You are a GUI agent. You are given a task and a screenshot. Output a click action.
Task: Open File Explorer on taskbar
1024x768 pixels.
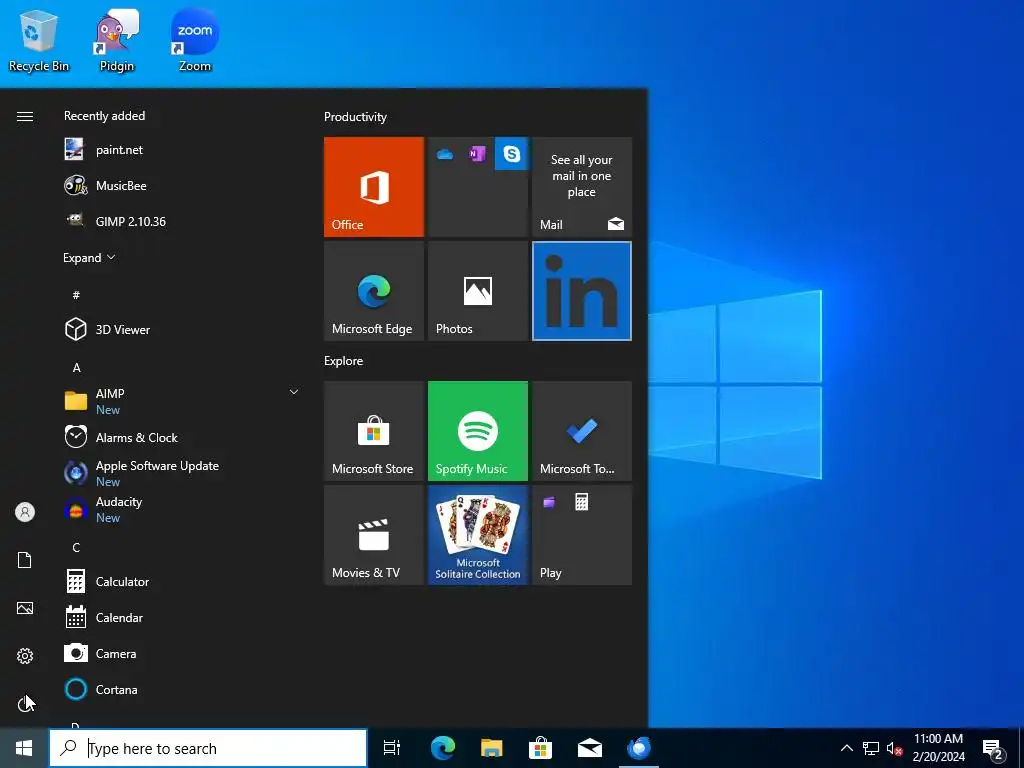point(492,748)
